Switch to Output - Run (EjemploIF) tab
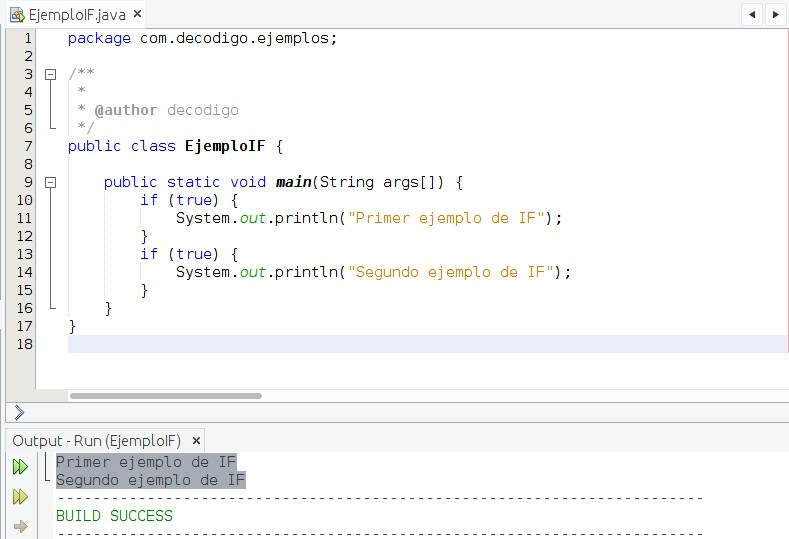Image resolution: width=789 pixels, height=539 pixels. 96,440
